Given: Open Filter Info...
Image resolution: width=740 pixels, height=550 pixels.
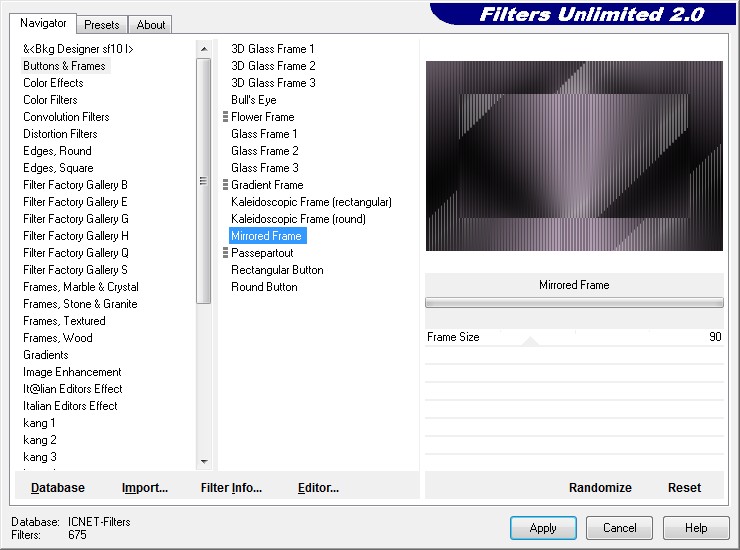Looking at the screenshot, I should click(x=231, y=487).
